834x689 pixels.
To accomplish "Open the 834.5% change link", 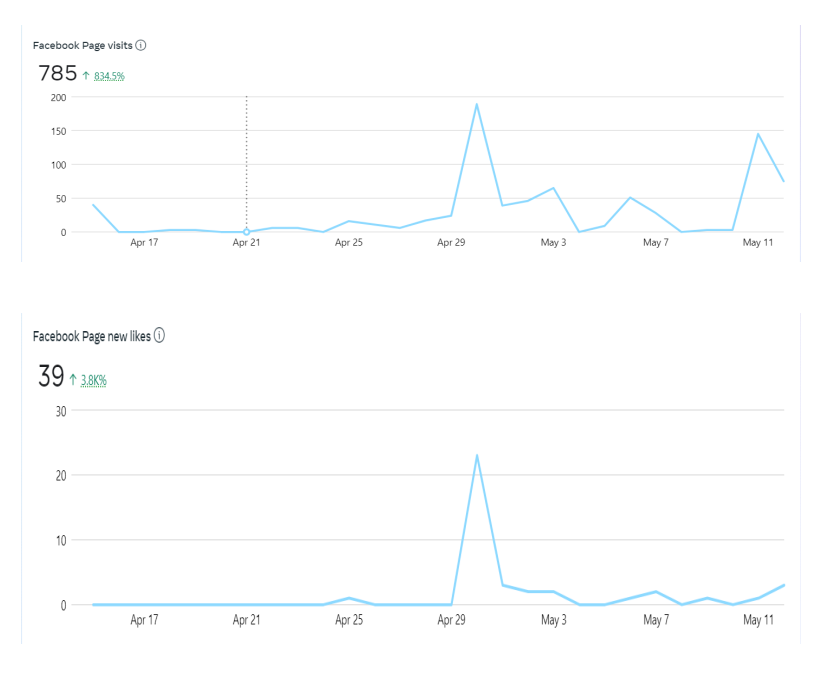I will tap(109, 76).
